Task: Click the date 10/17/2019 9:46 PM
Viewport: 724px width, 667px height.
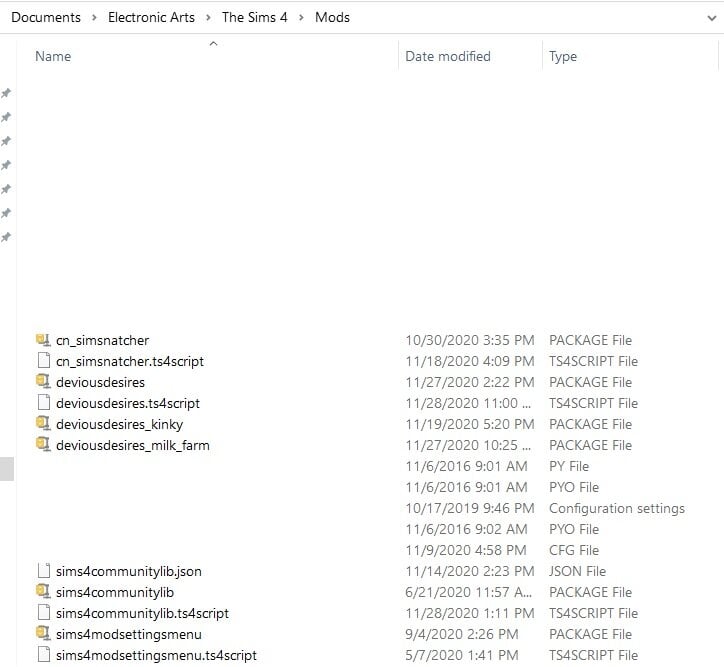Action: (470, 508)
